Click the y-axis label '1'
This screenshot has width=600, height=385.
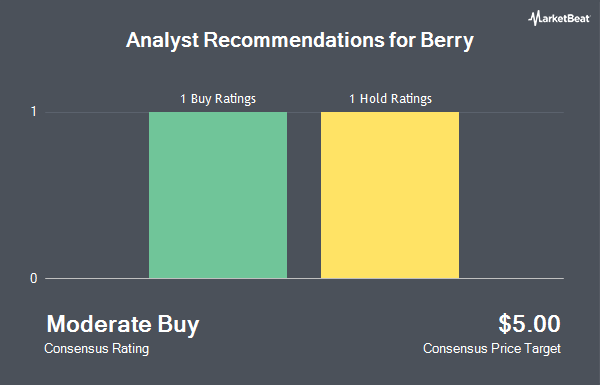(x=34, y=112)
